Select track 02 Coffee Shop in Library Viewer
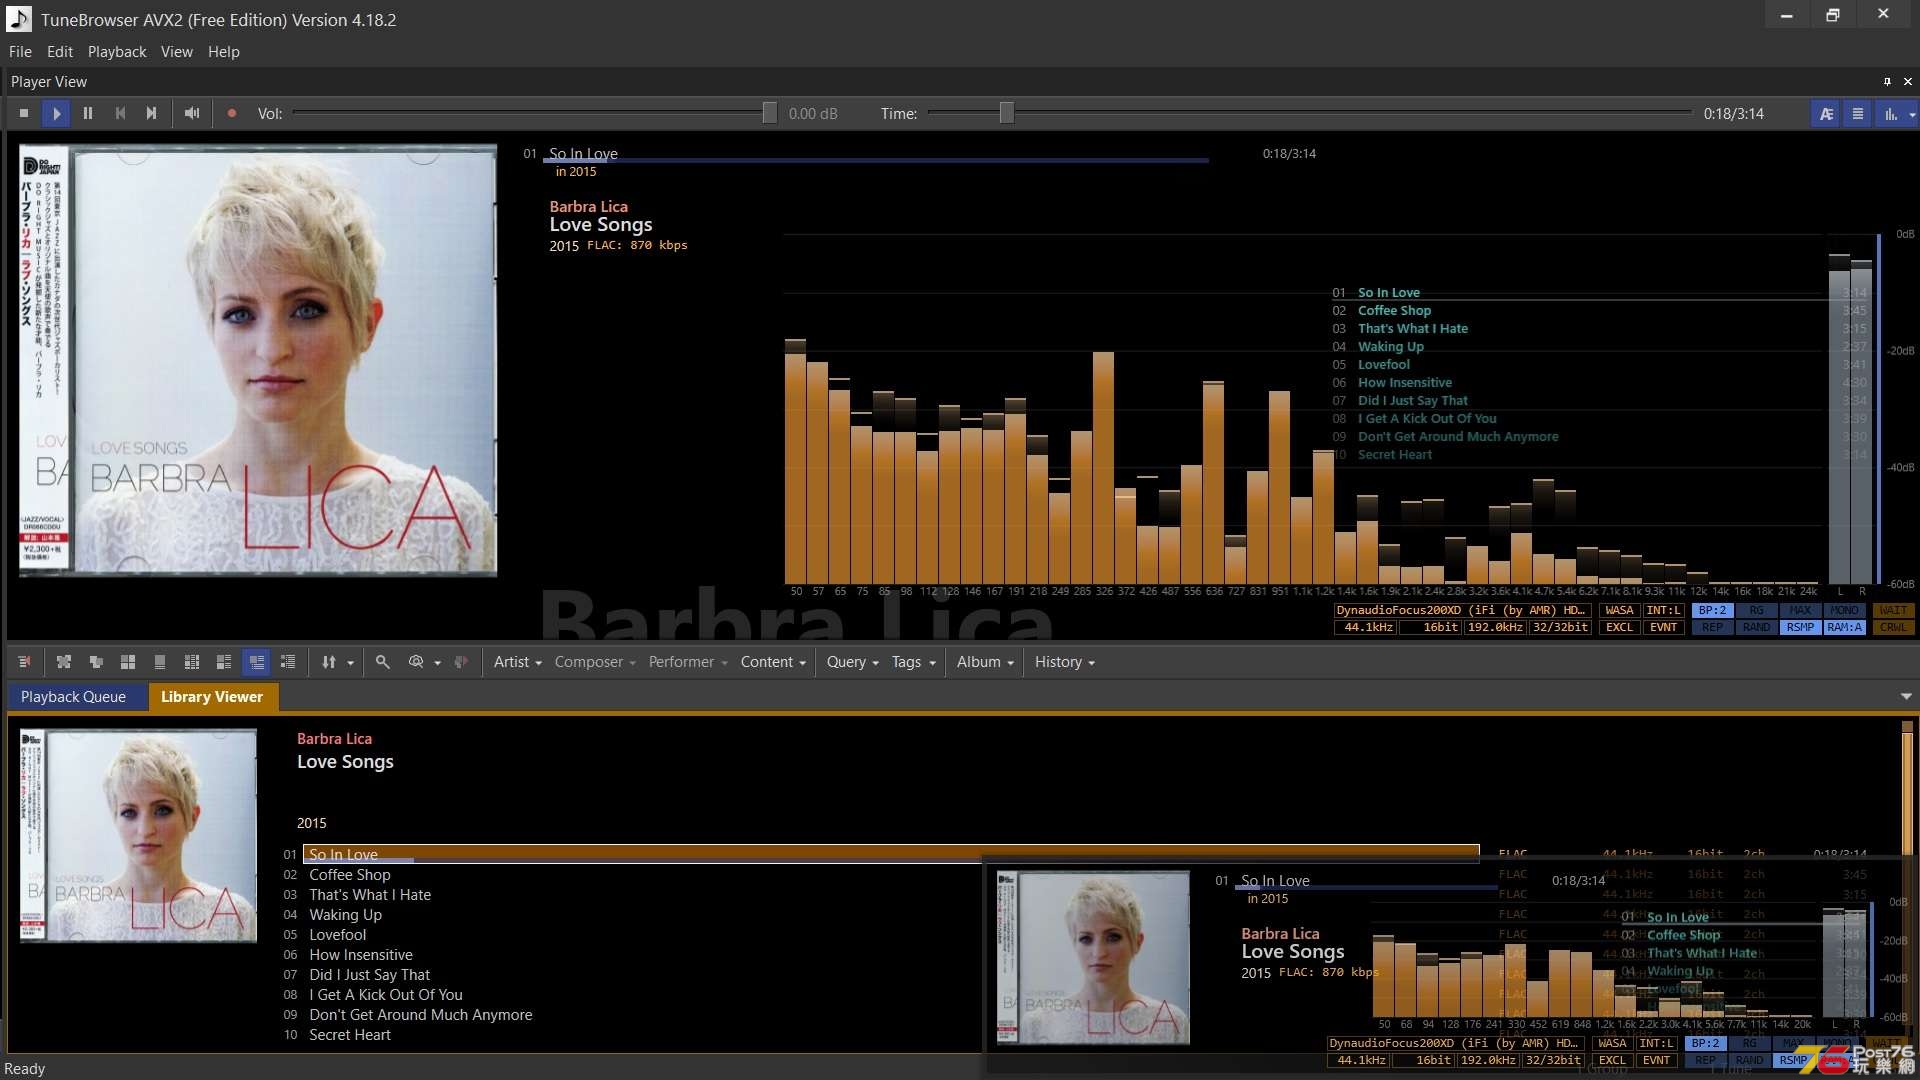This screenshot has height=1080, width=1920. coord(349,875)
